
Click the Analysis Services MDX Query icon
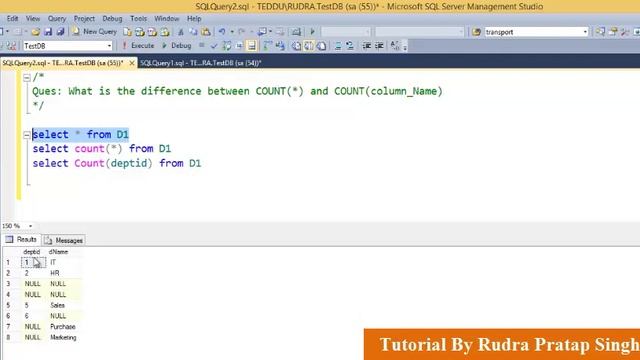point(140,32)
